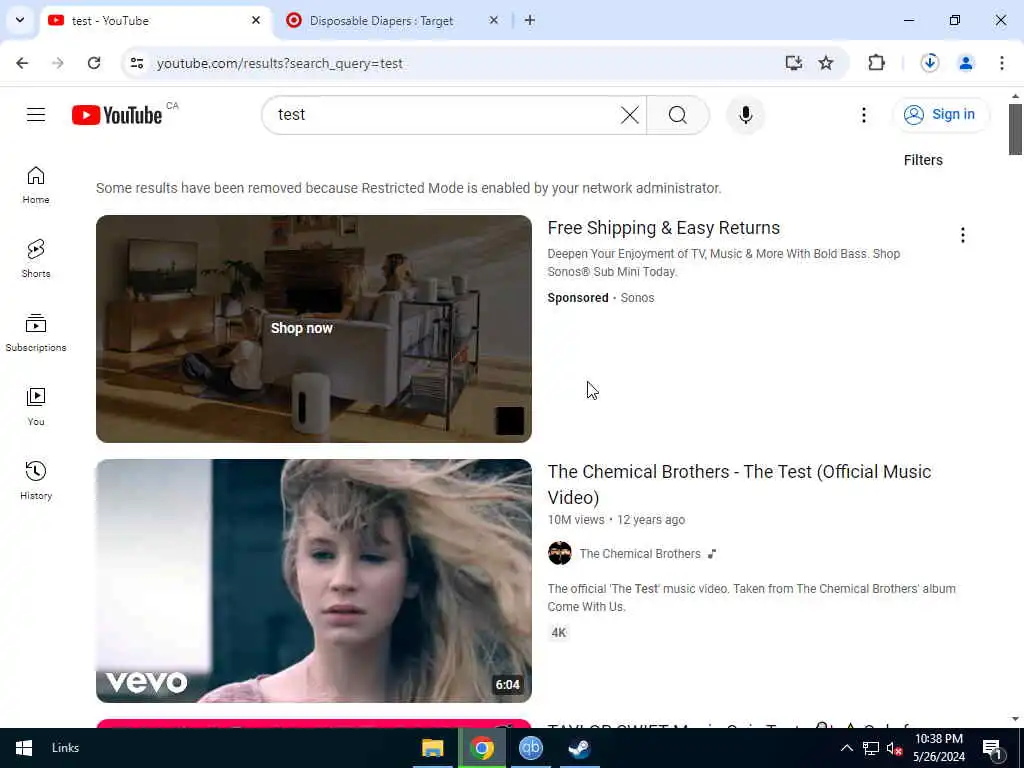Open network icon in system tray
Image resolution: width=1024 pixels, height=768 pixels.
click(871, 748)
